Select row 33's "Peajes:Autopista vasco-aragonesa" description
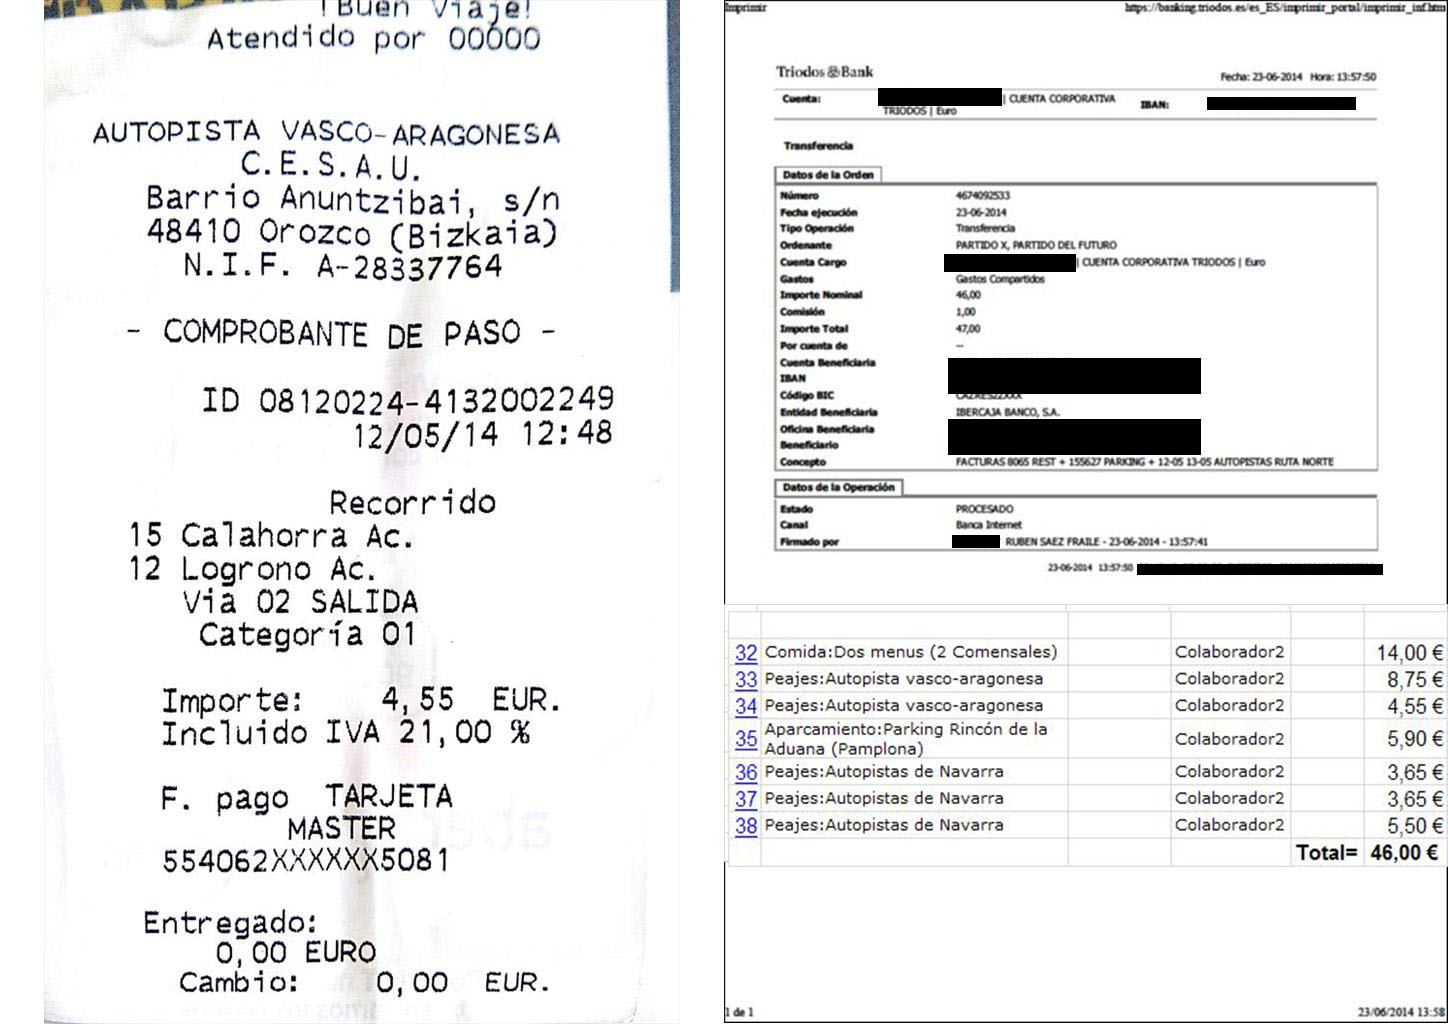 click(904, 678)
